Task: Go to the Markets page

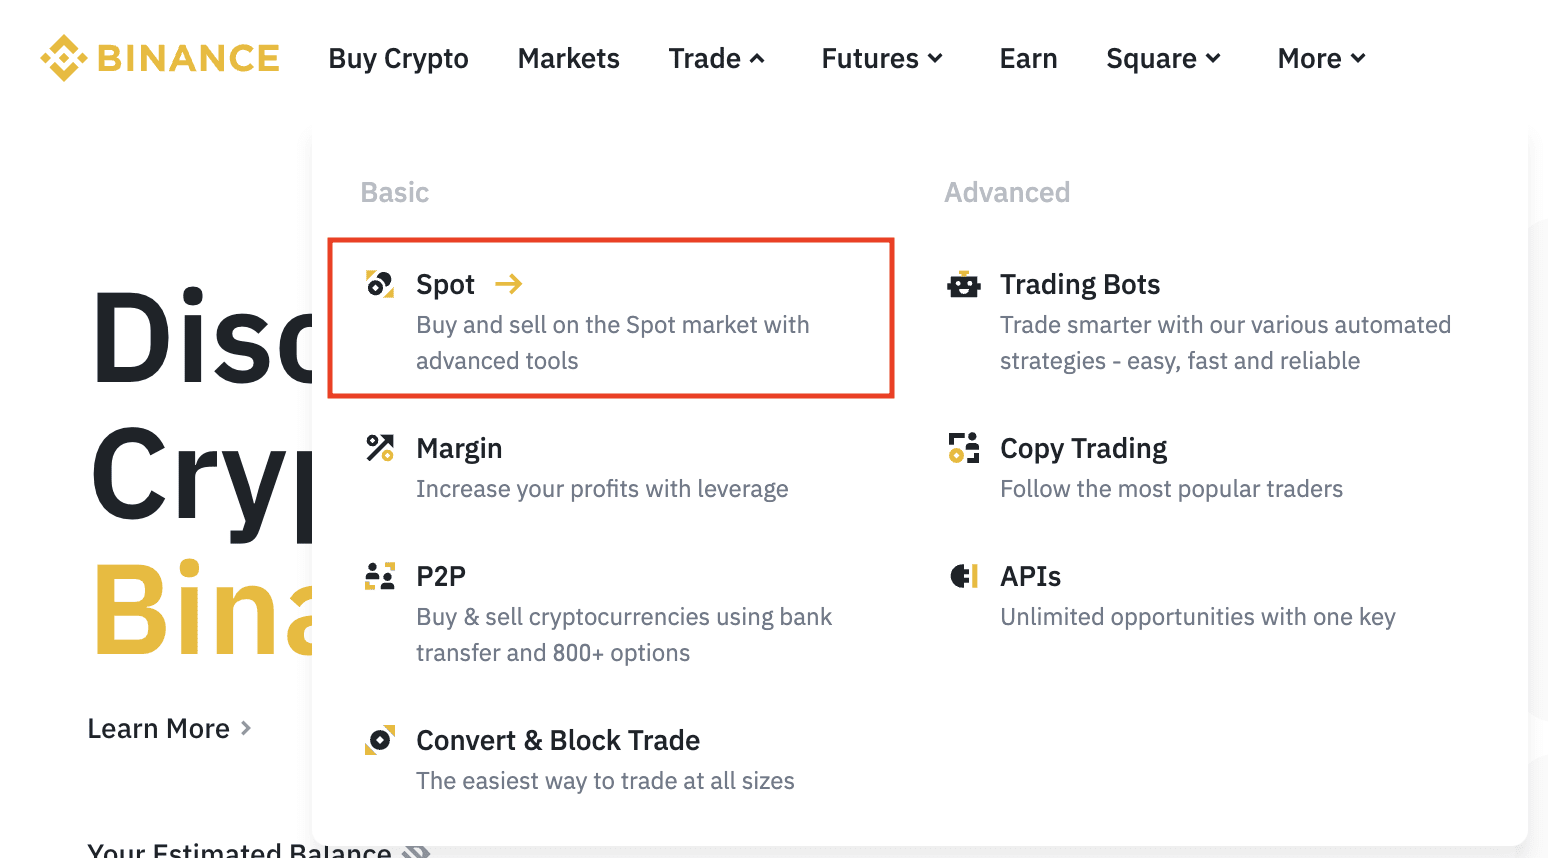Action: point(568,59)
